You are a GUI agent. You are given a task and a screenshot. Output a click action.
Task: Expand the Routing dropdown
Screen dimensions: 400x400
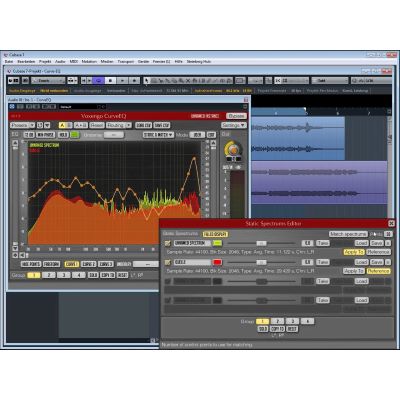[x=119, y=125]
